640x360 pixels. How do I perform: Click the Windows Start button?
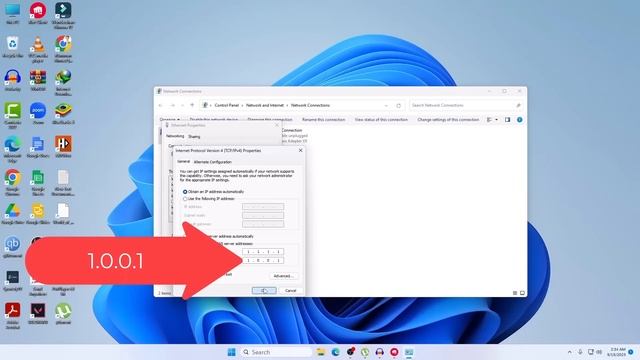click(x=231, y=352)
